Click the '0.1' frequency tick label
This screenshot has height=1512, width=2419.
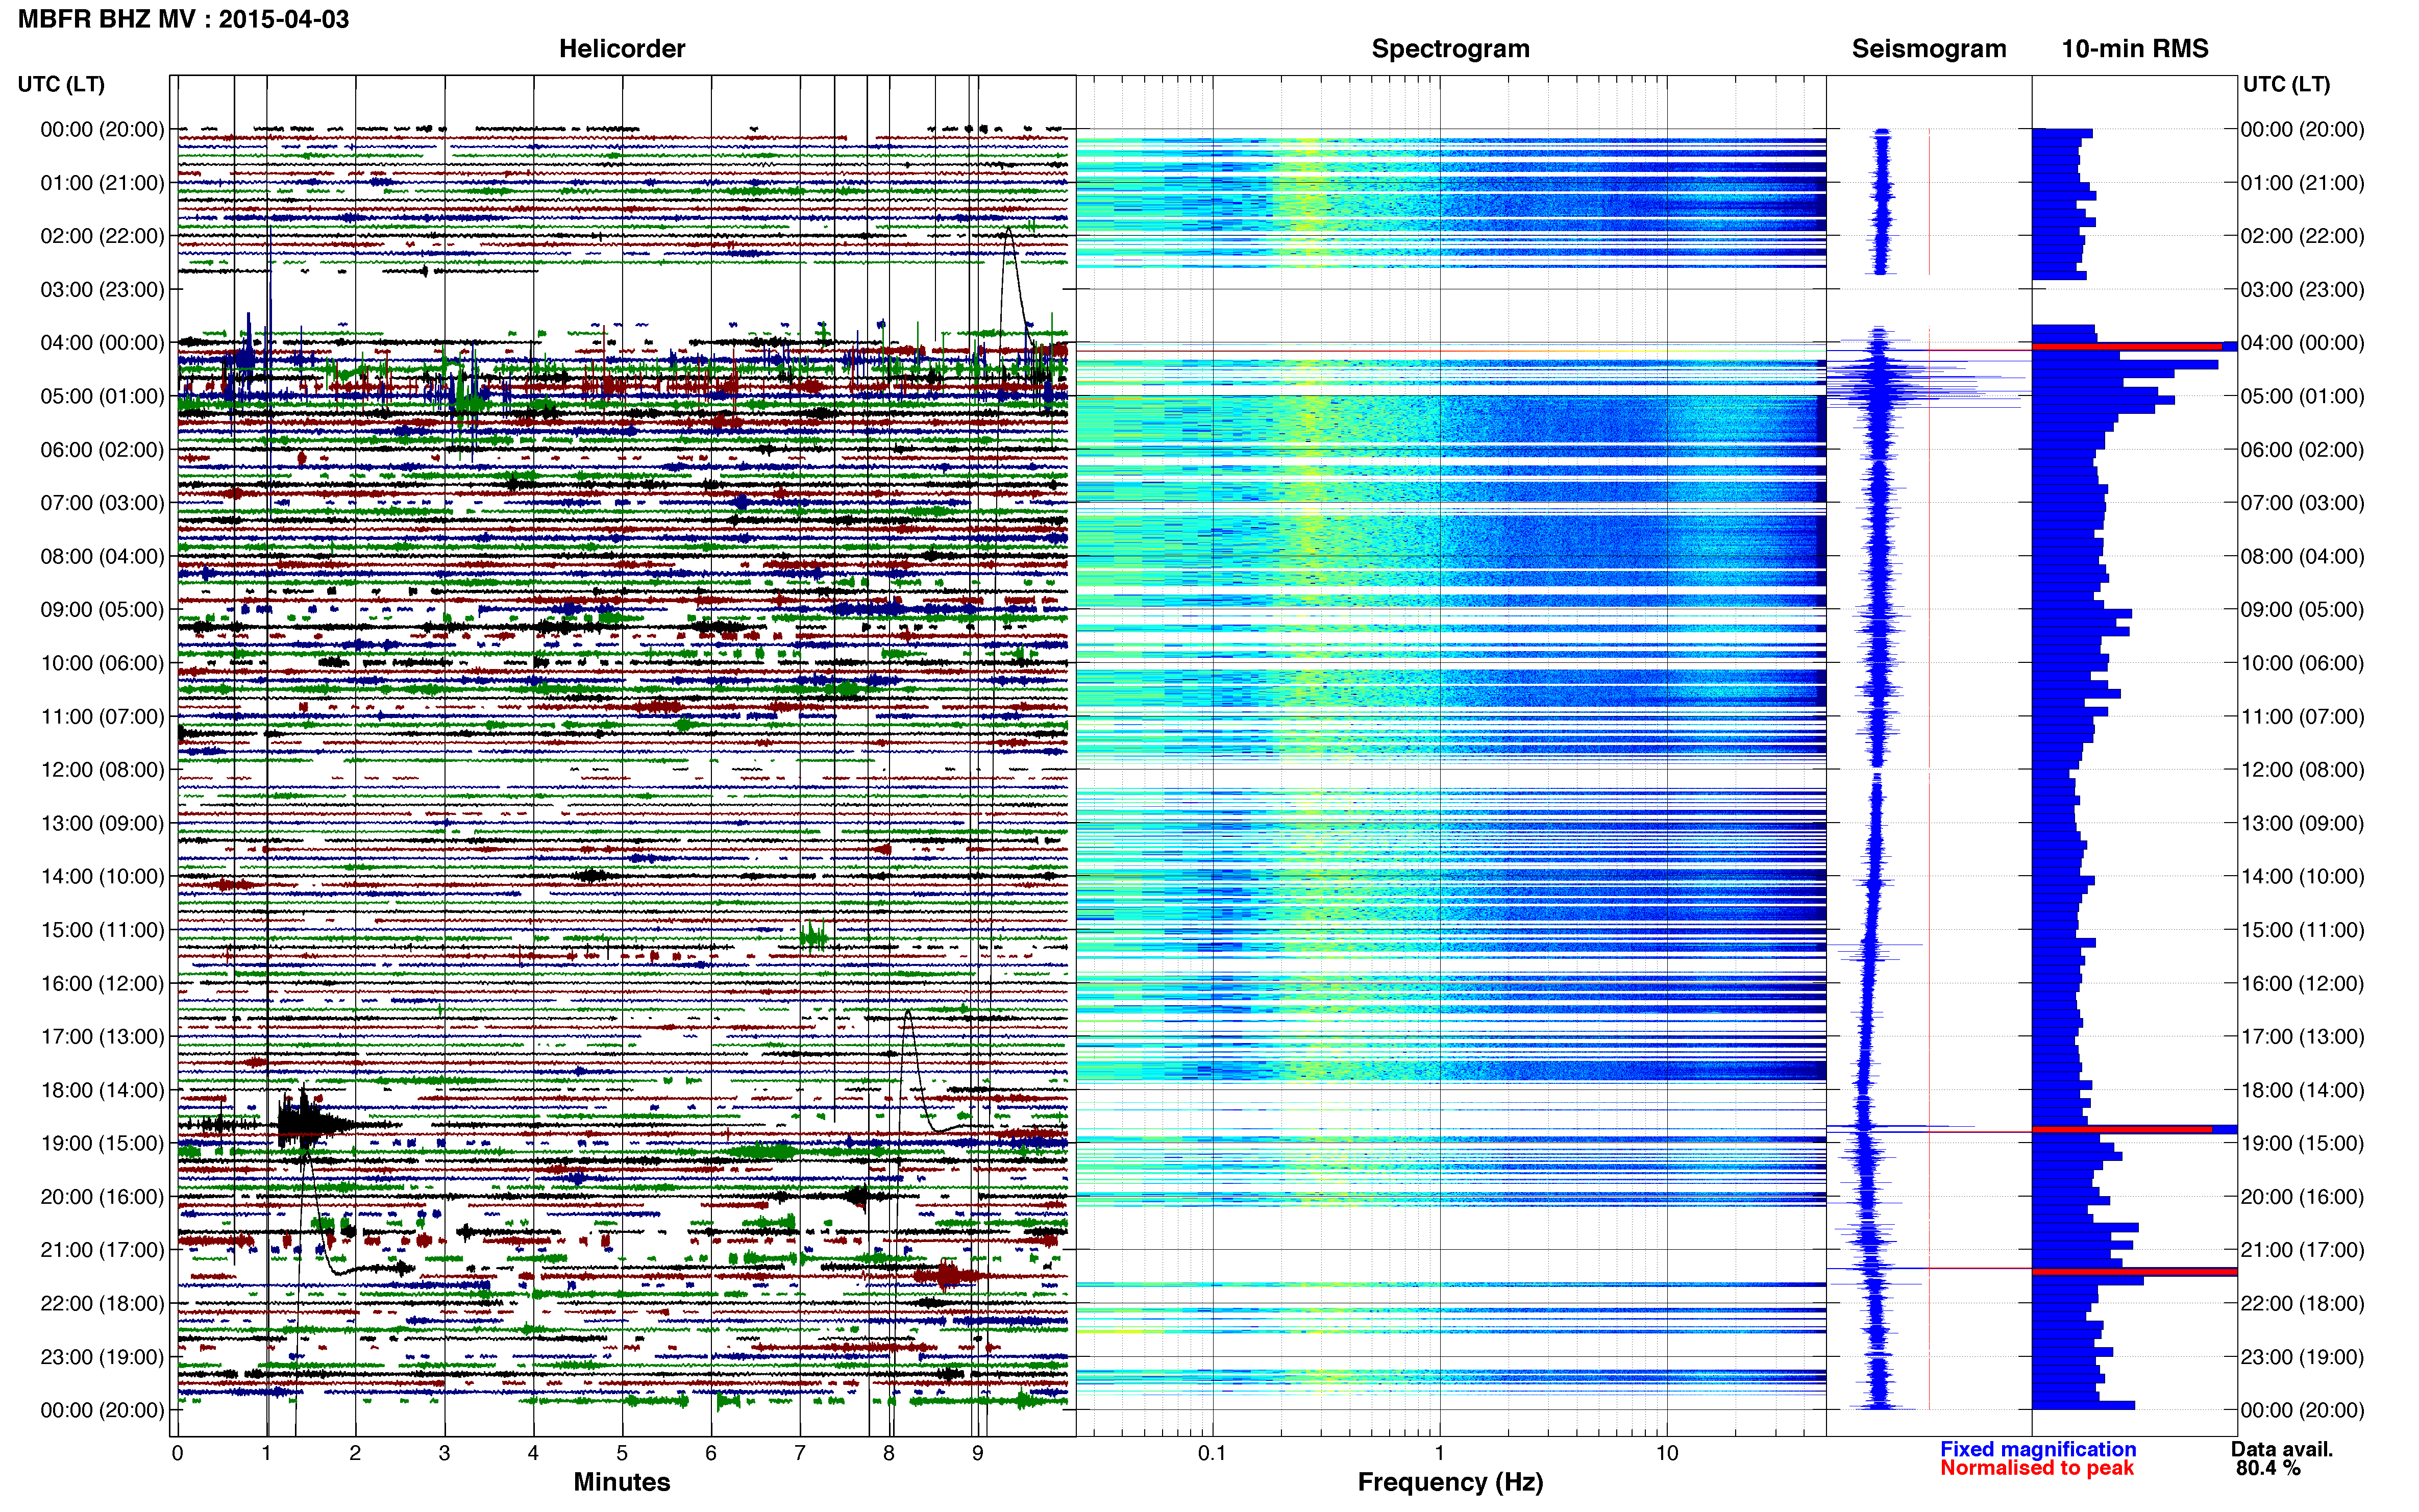(1212, 1453)
